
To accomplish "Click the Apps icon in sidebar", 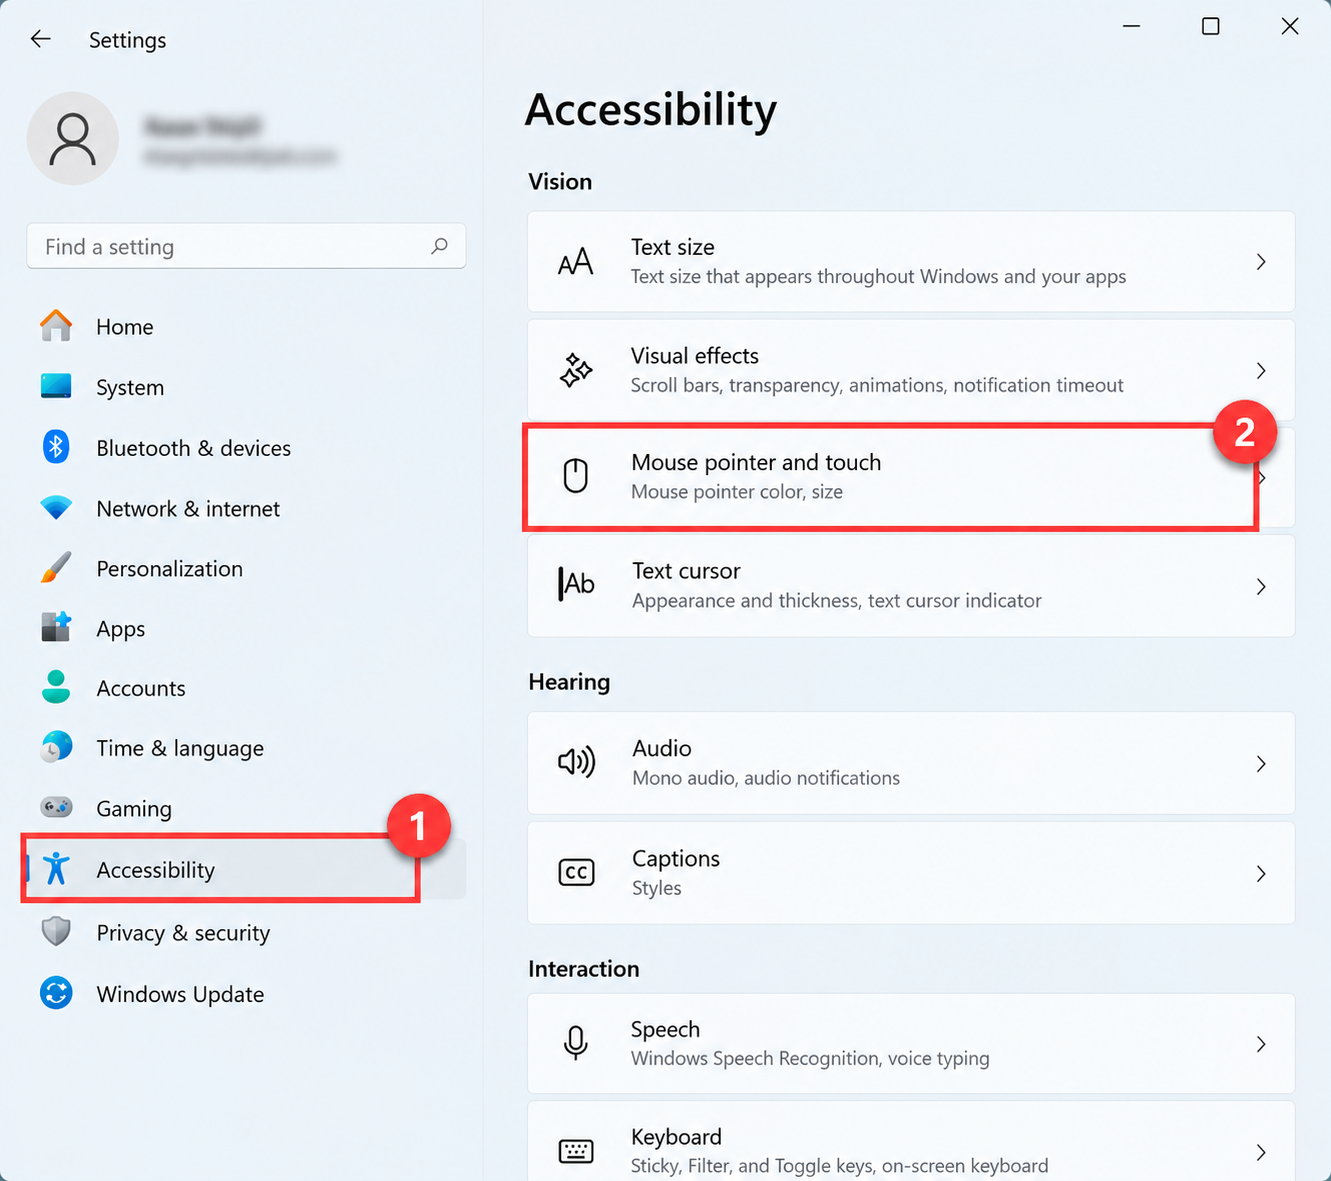I will [56, 627].
